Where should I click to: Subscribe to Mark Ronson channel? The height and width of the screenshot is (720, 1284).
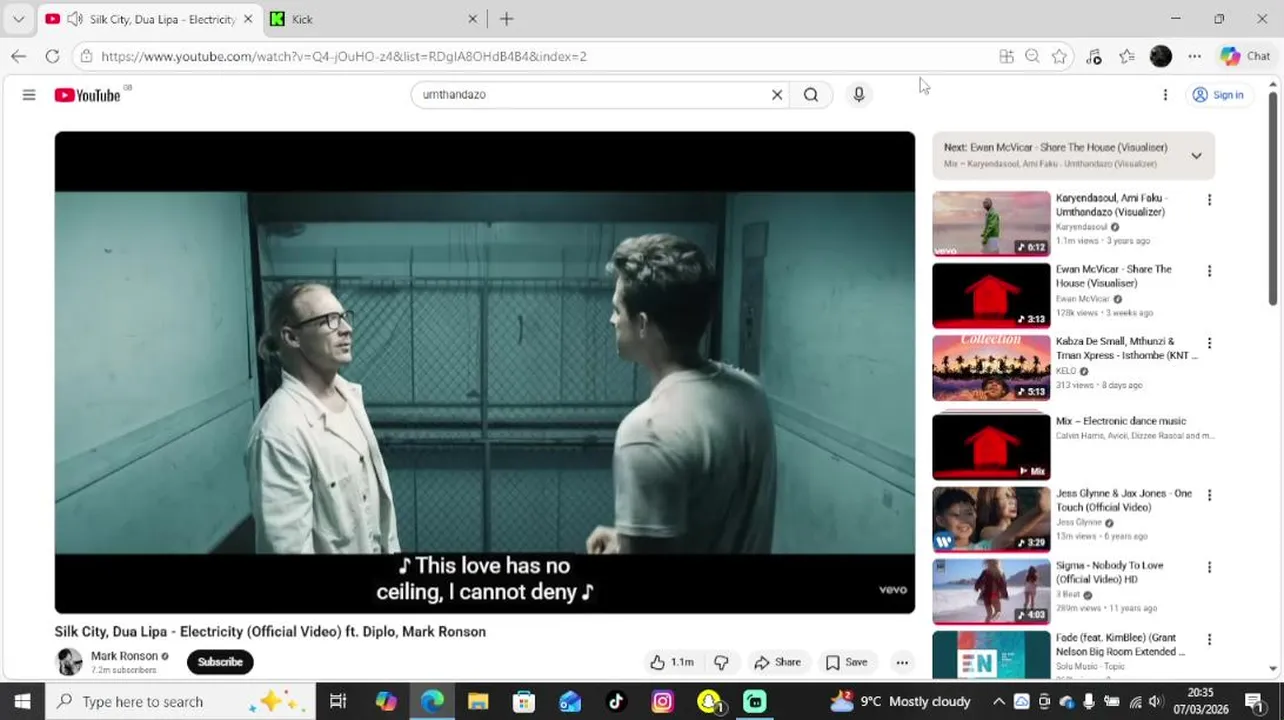click(220, 662)
